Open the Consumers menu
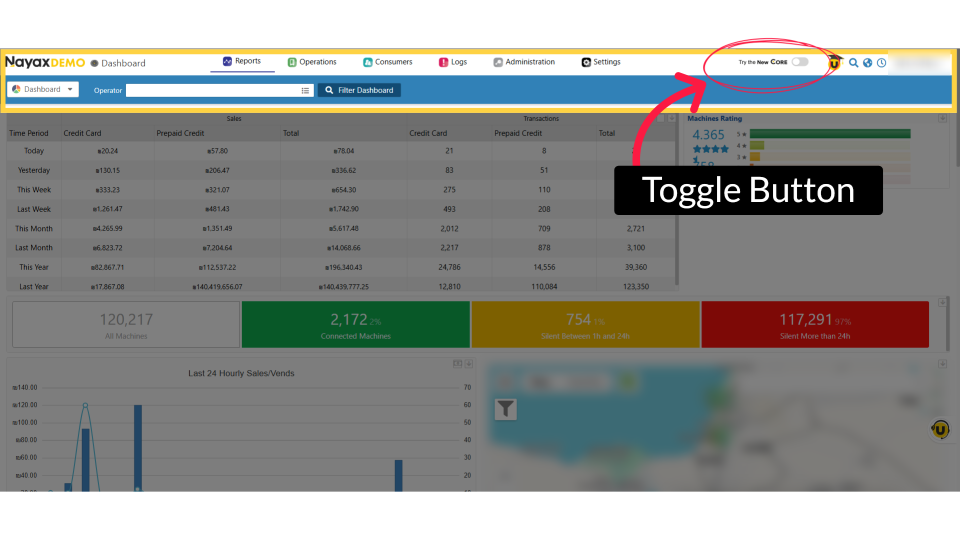Image resolution: width=960 pixels, height=540 pixels. [x=387, y=62]
